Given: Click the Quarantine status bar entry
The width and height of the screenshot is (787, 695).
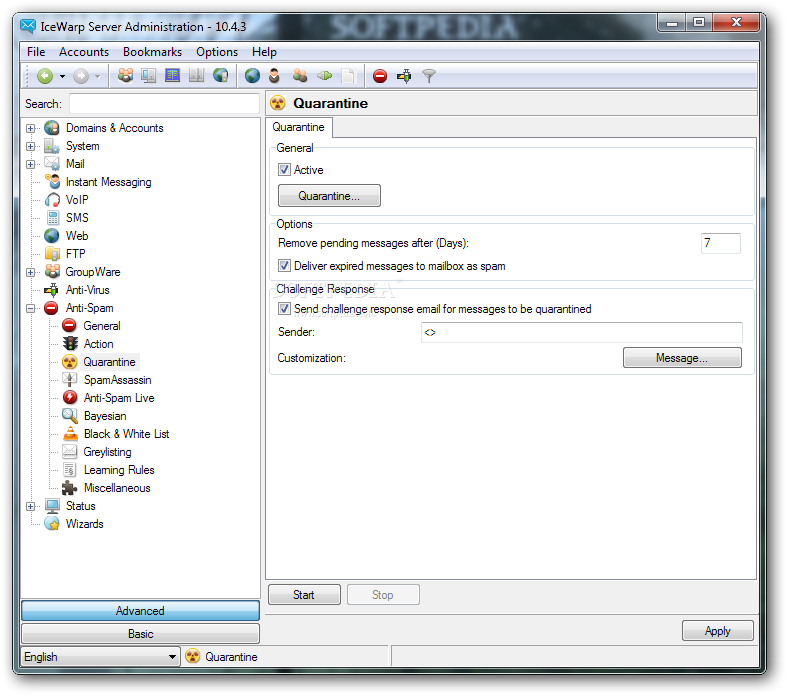Looking at the screenshot, I should click(221, 657).
